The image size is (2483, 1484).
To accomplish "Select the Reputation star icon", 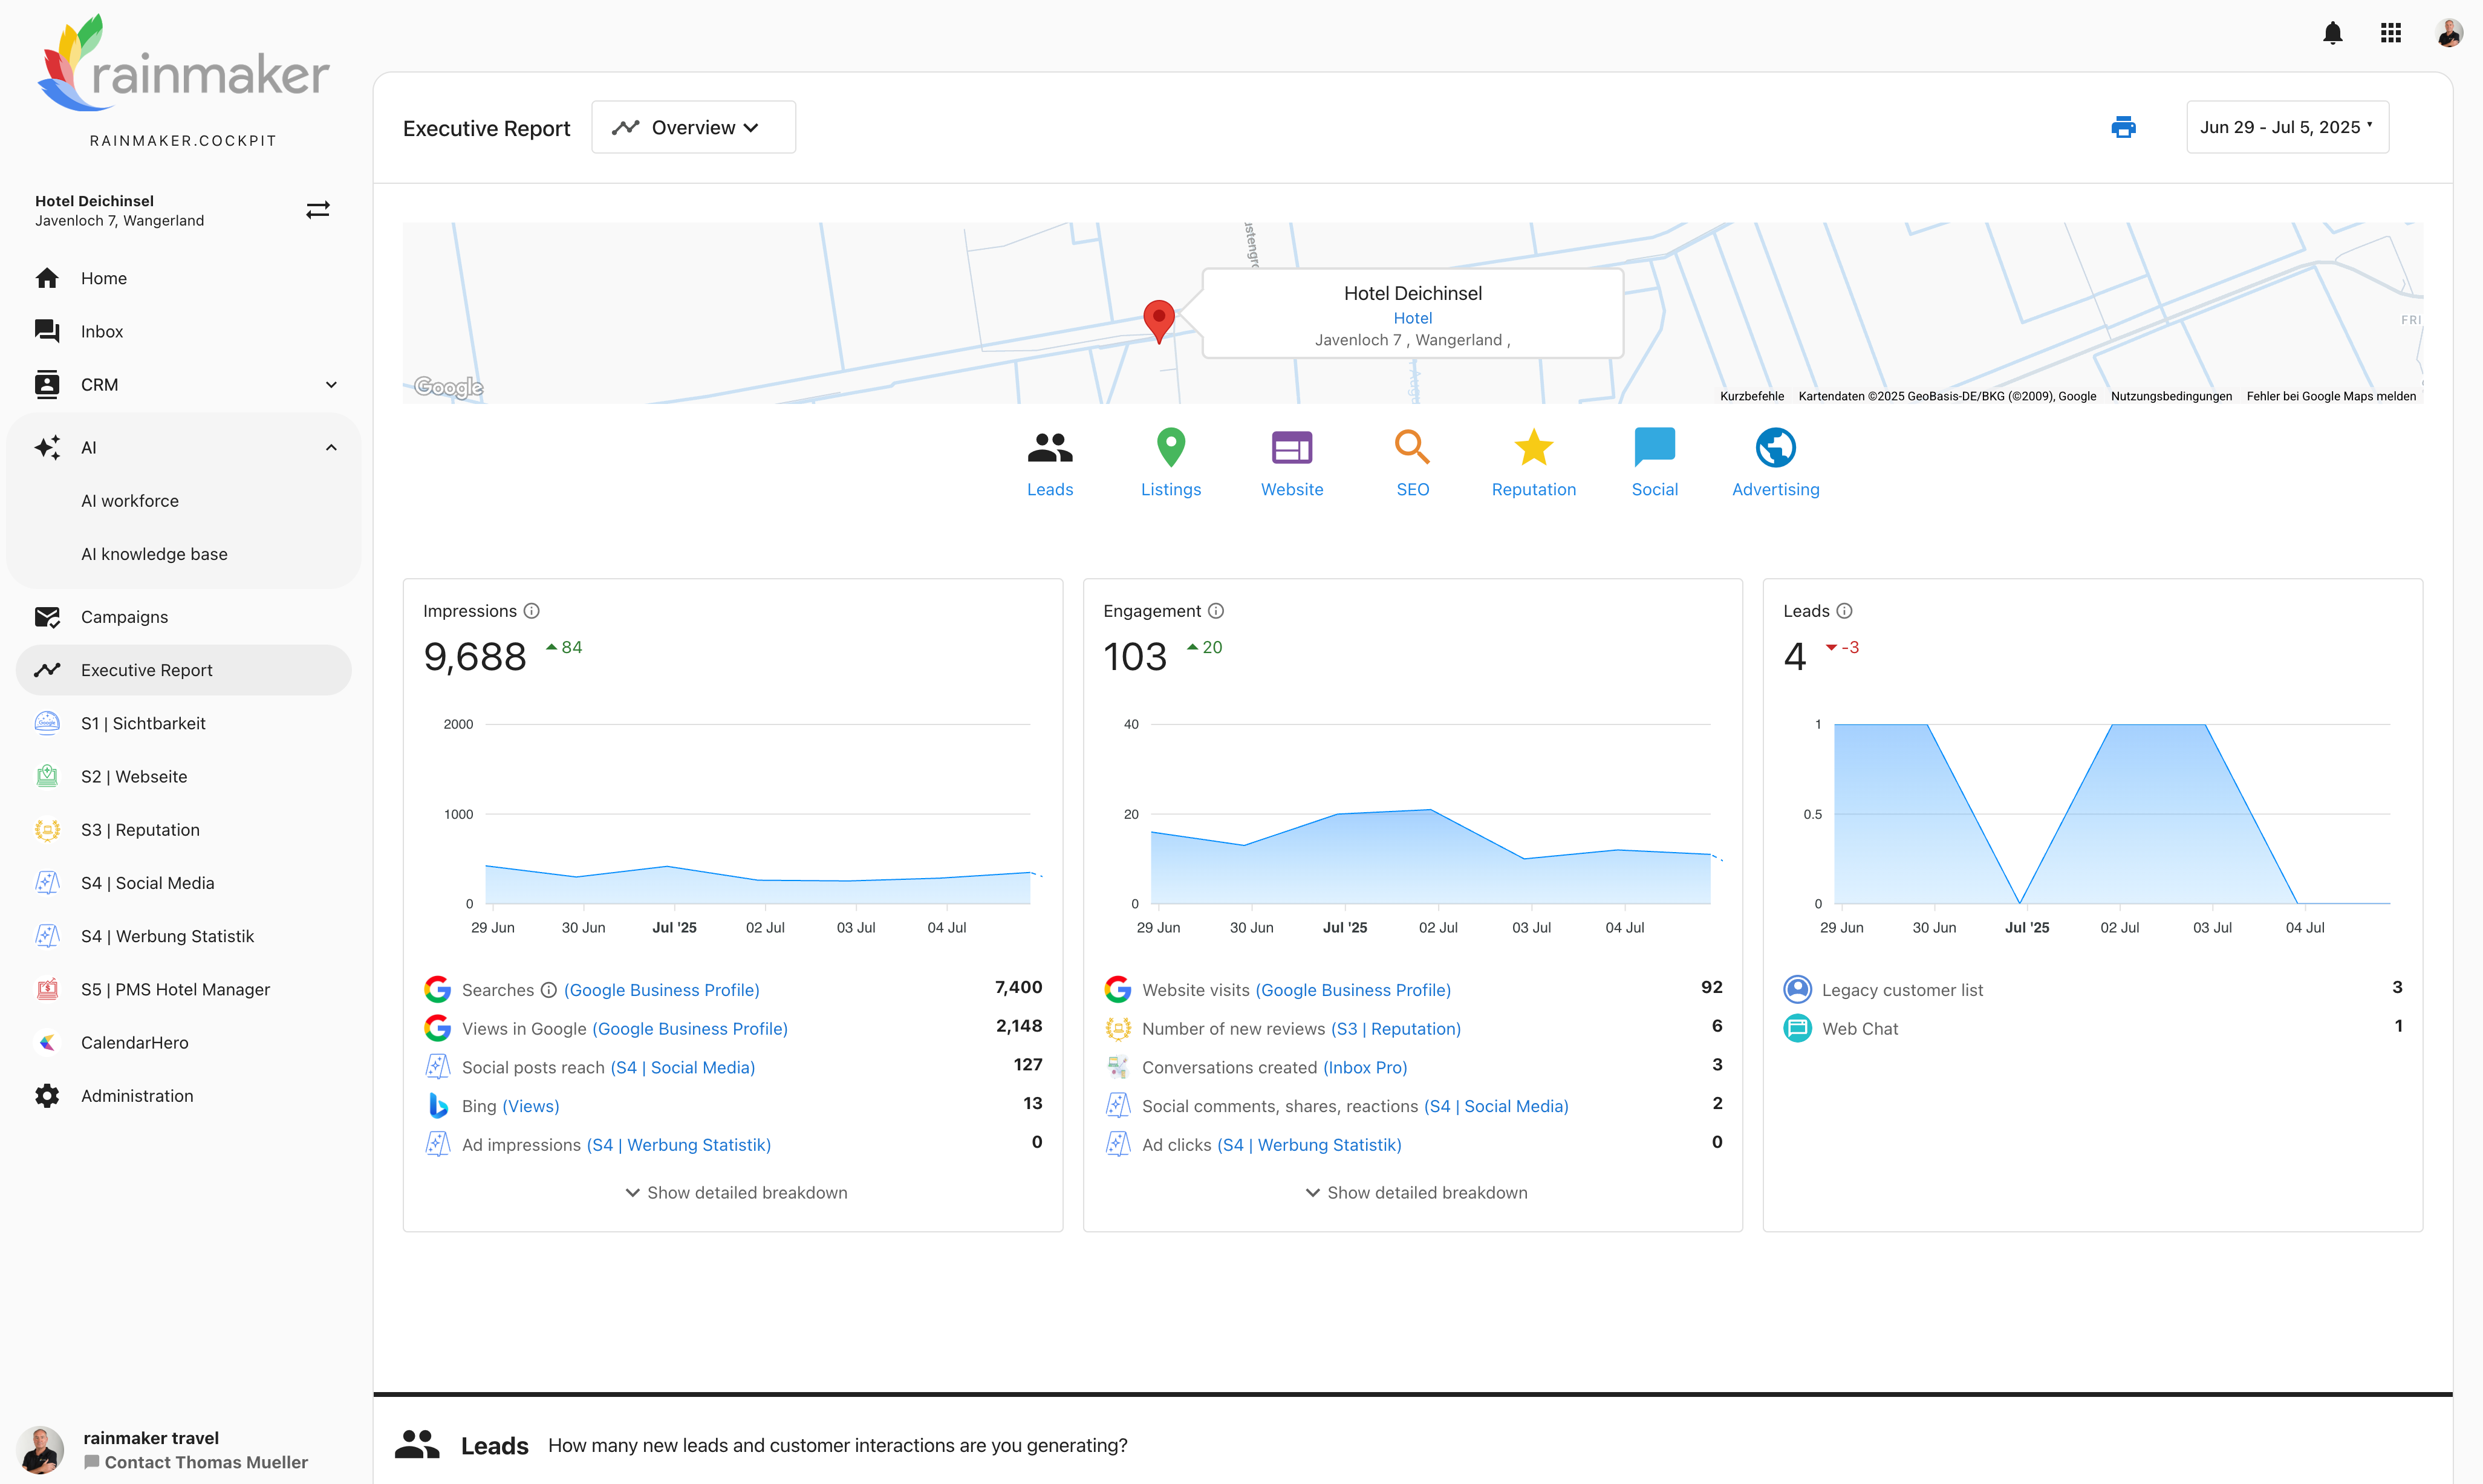I will point(1532,448).
